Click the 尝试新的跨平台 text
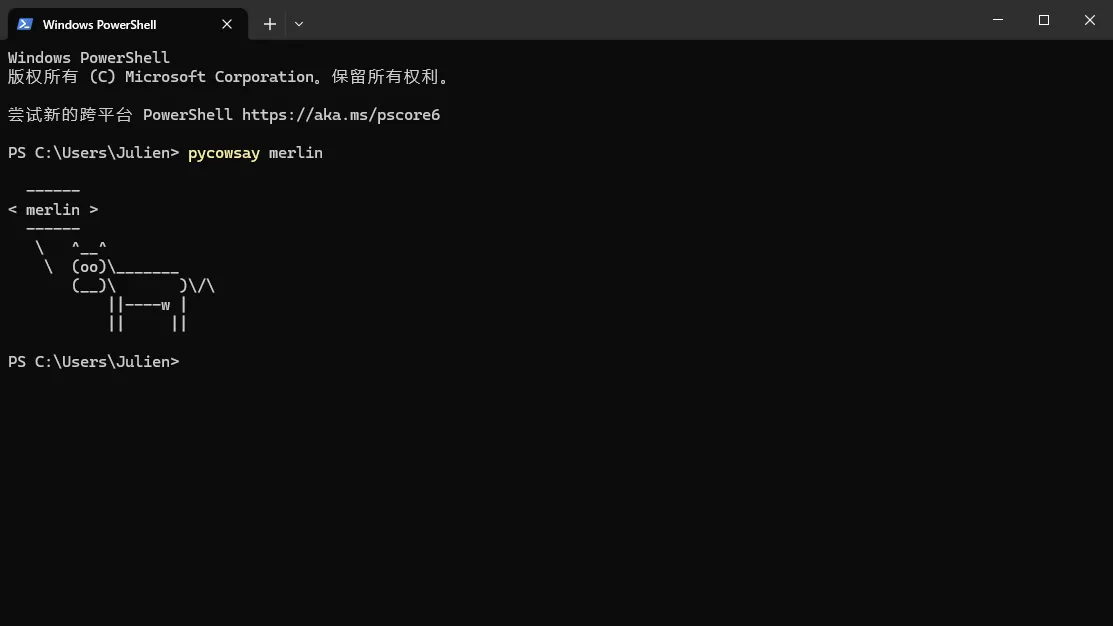Image resolution: width=1113 pixels, height=626 pixels. [70, 115]
